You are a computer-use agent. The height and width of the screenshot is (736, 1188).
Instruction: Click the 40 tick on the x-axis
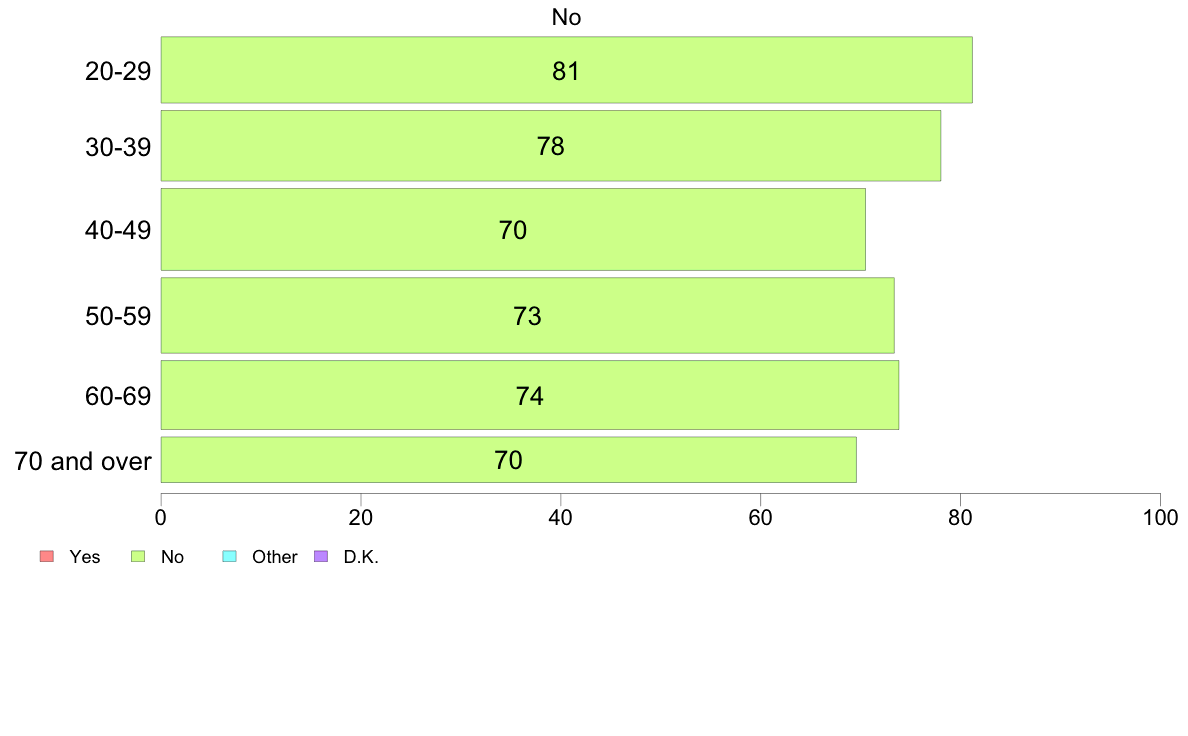point(561,518)
